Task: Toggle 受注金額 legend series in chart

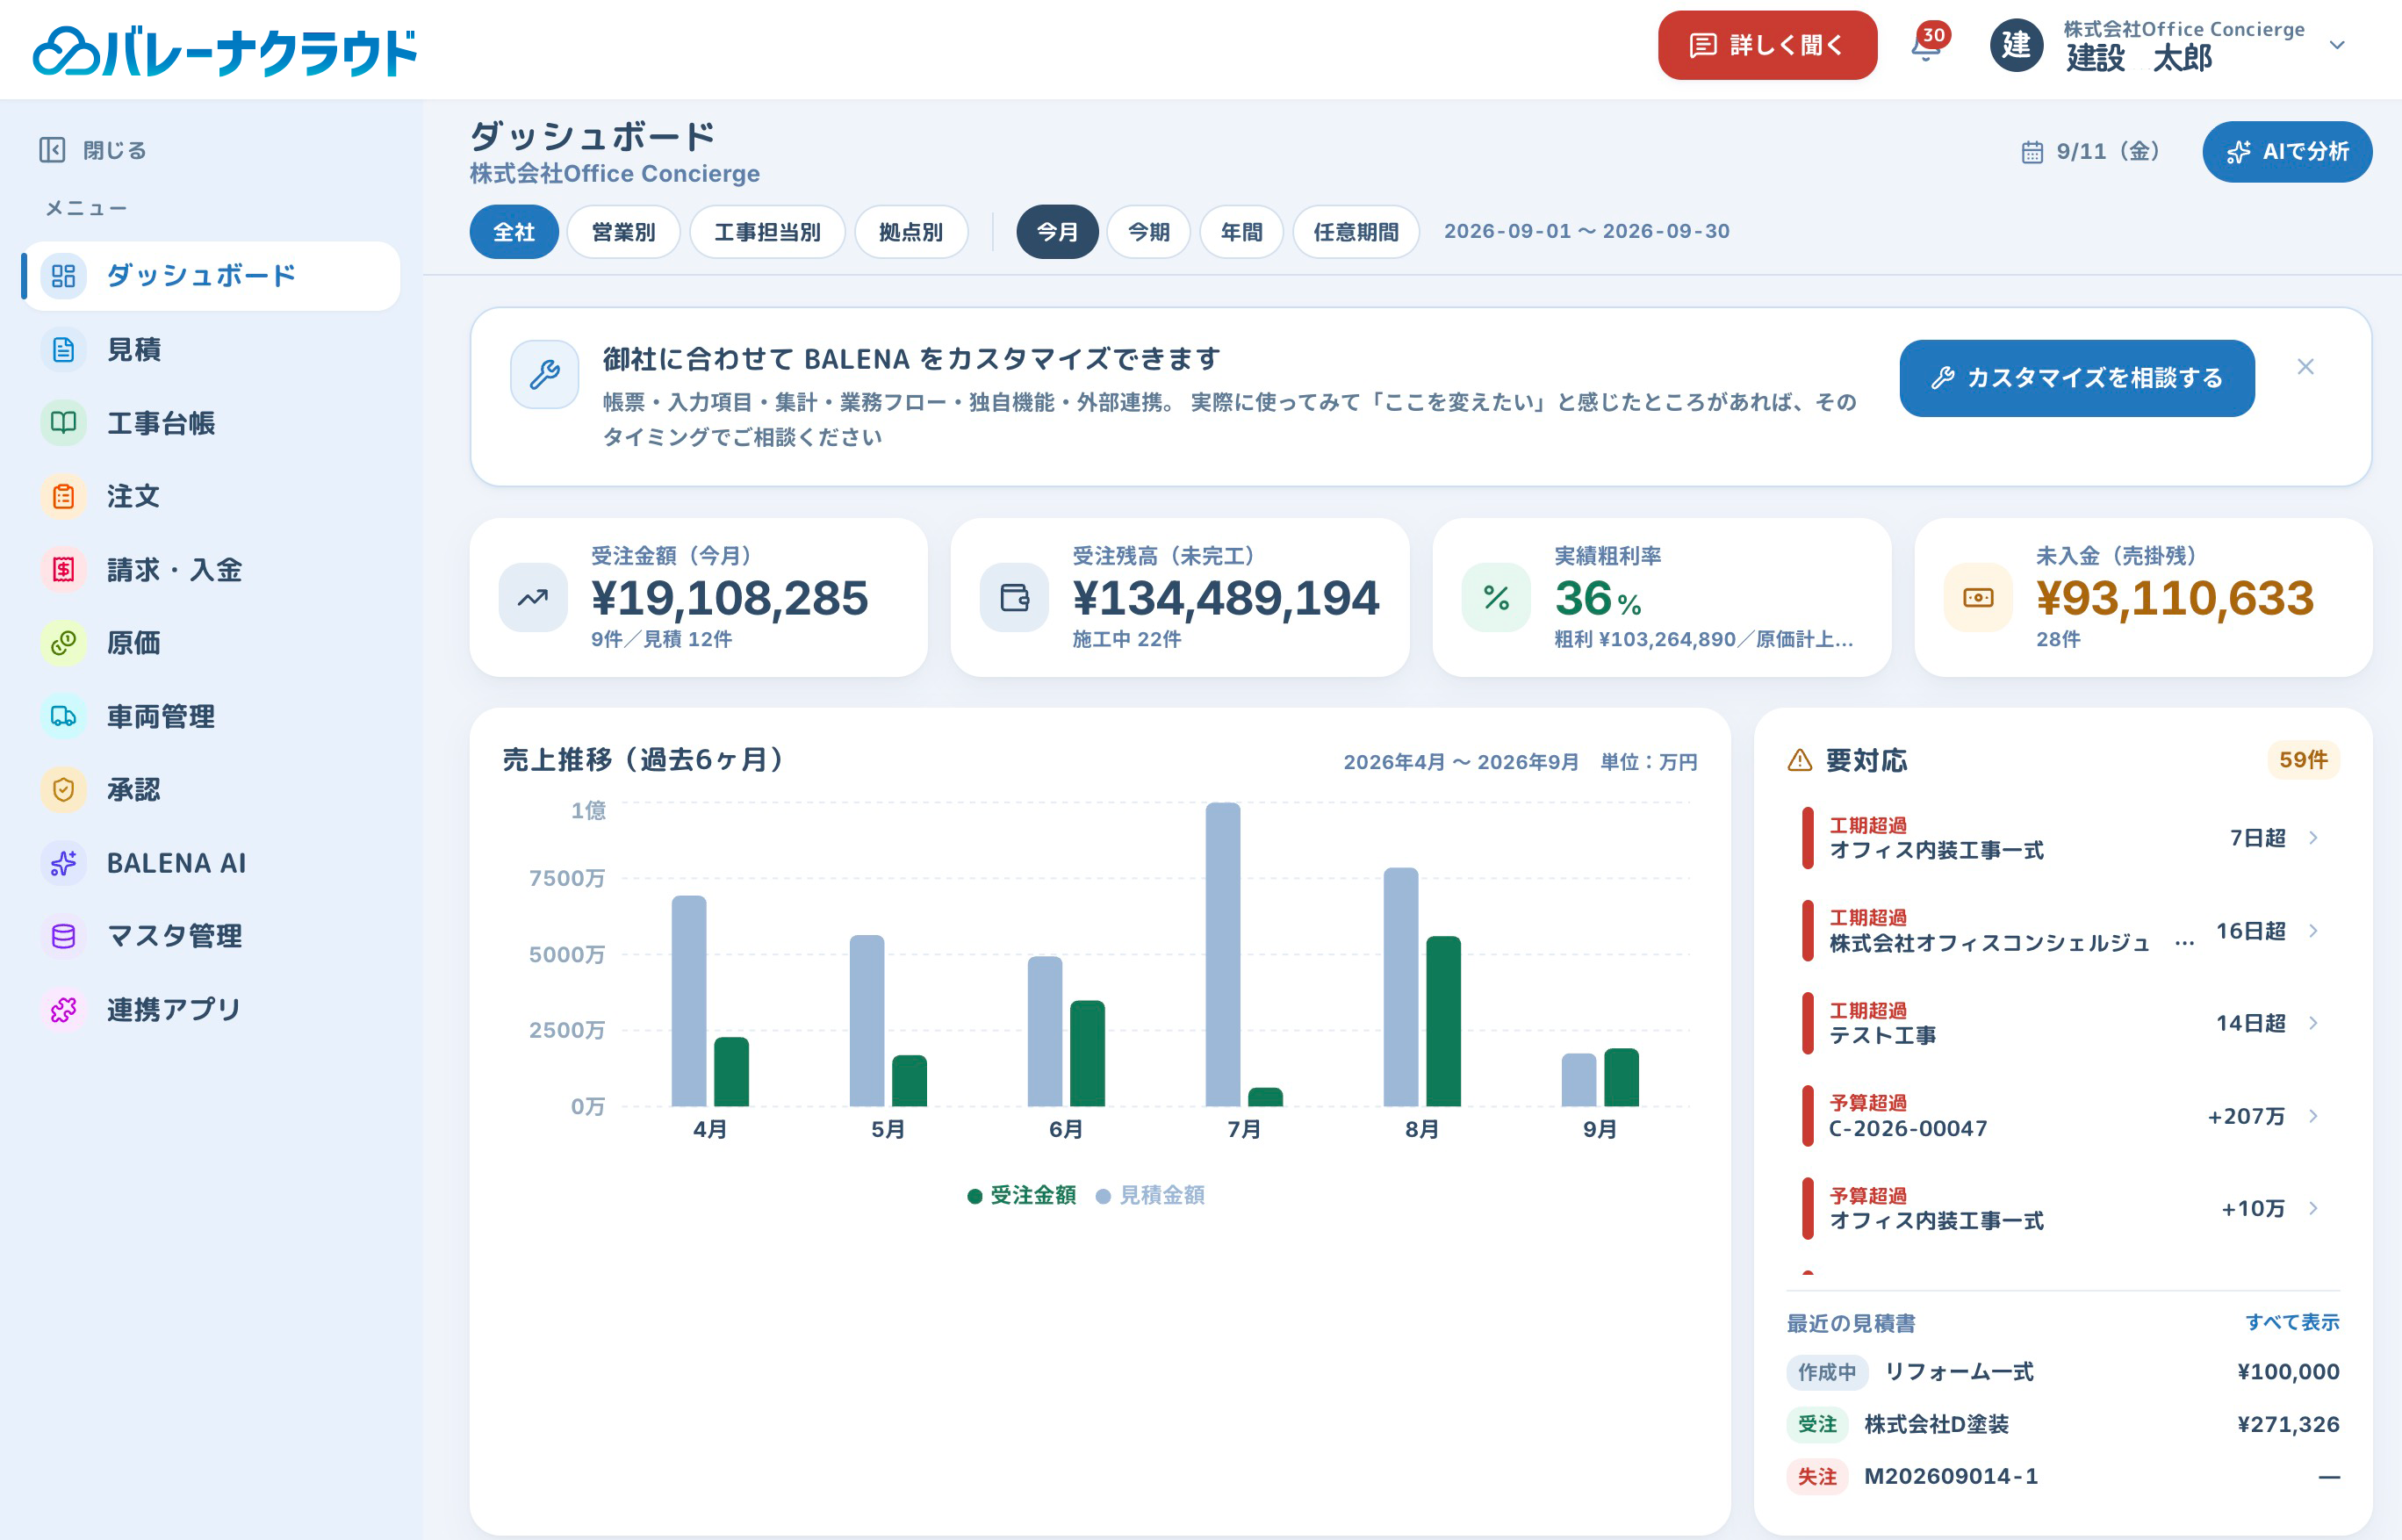Action: [1021, 1195]
